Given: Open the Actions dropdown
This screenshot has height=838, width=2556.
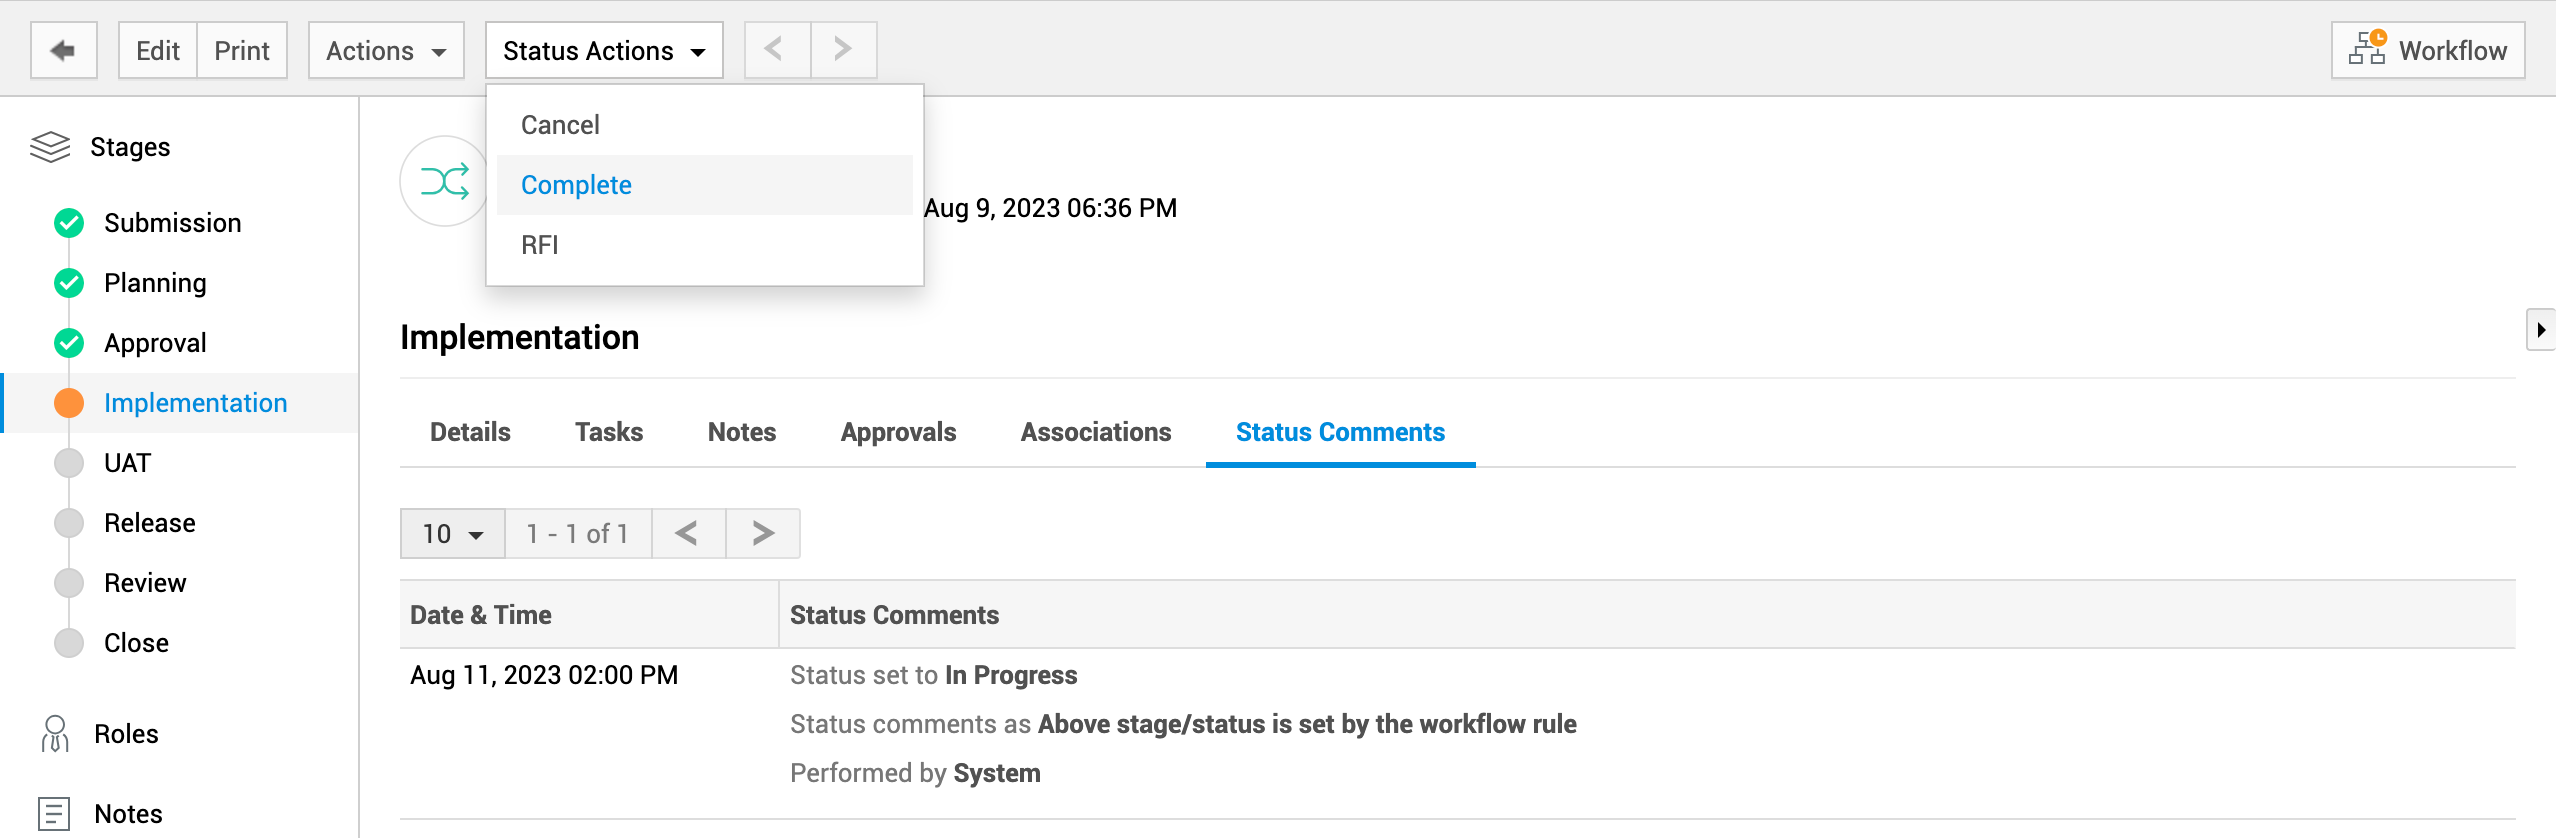Looking at the screenshot, I should (x=385, y=50).
